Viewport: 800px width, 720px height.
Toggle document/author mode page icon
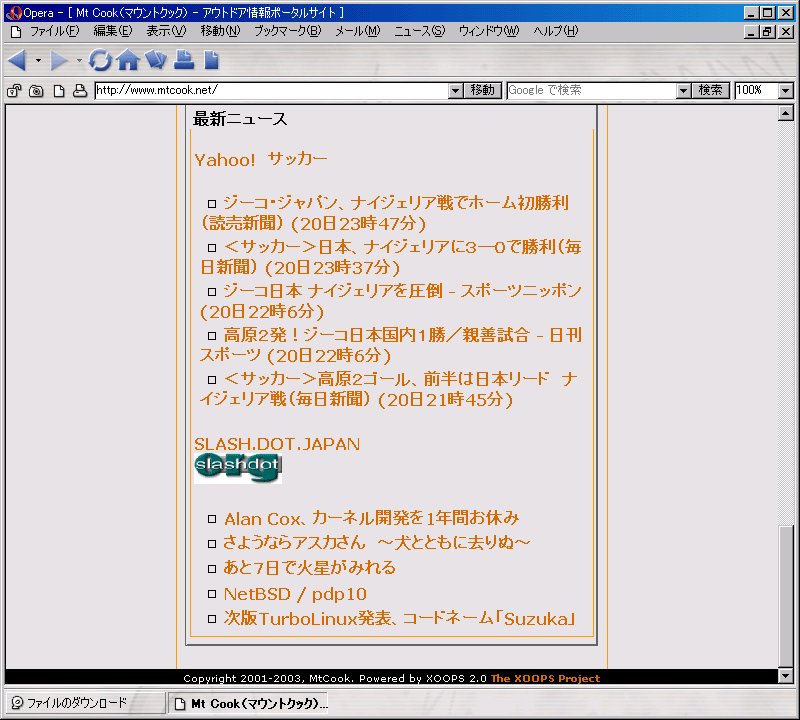point(59,91)
